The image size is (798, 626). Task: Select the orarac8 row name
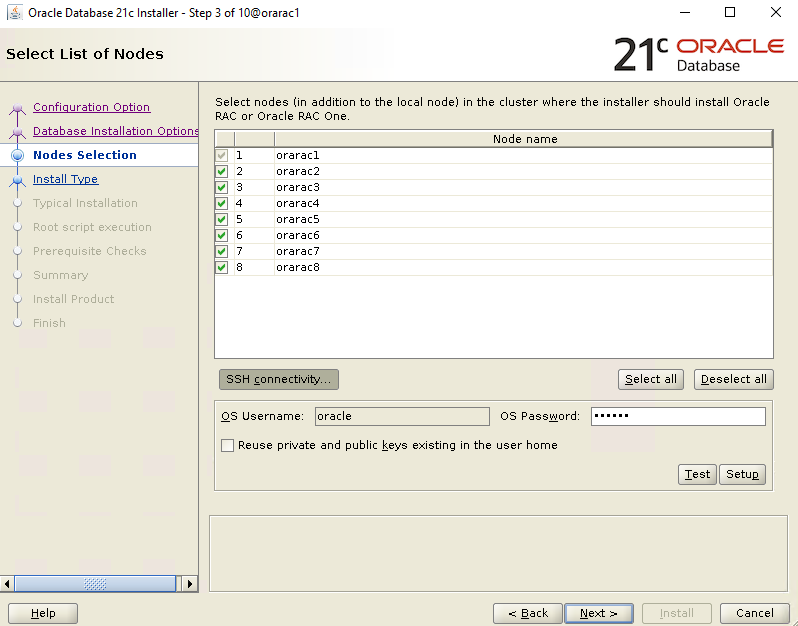click(298, 267)
